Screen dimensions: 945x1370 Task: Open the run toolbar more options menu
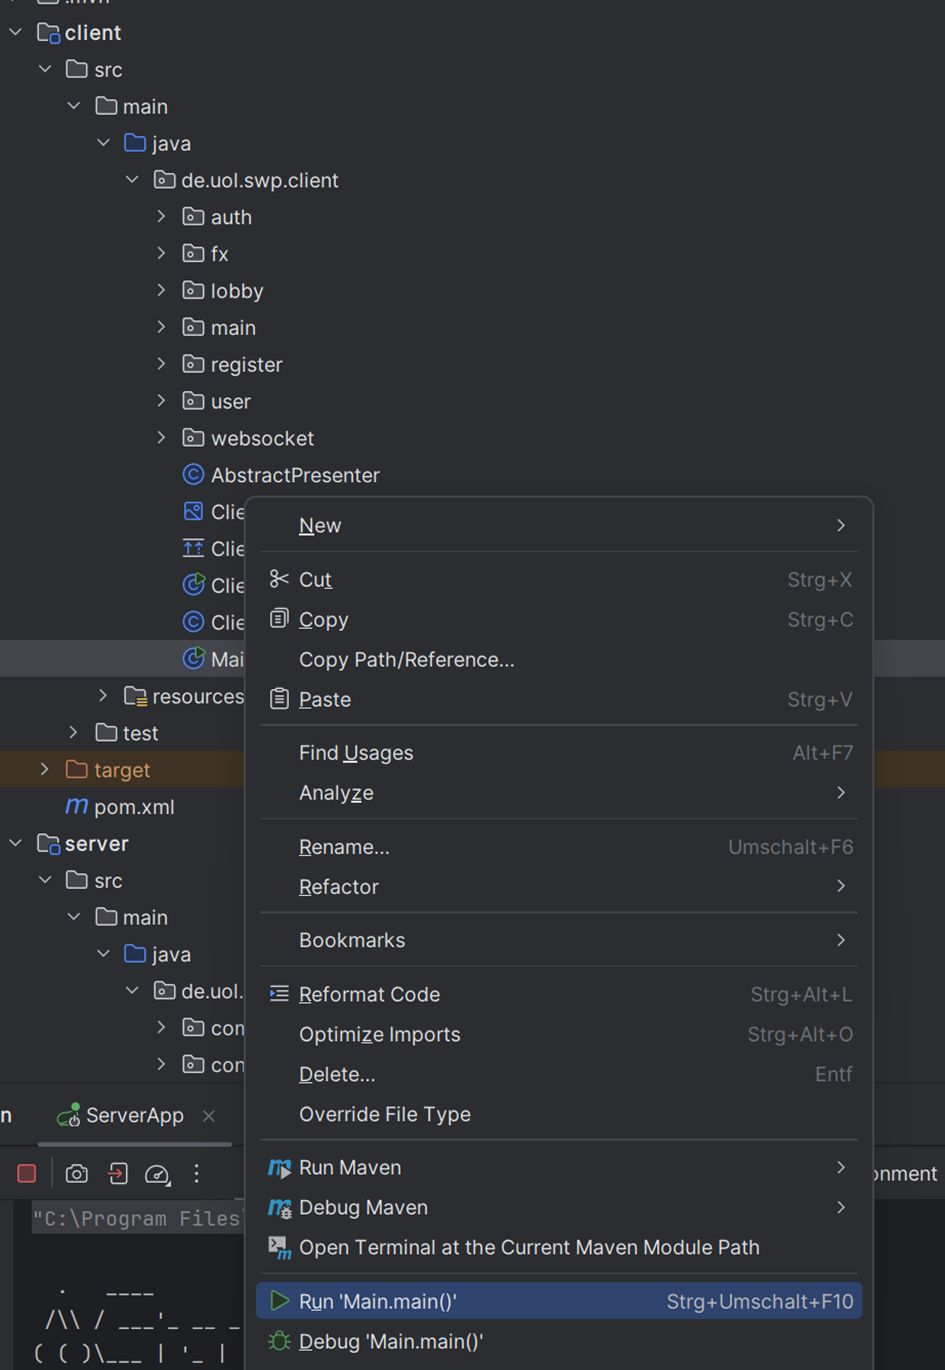click(196, 1173)
